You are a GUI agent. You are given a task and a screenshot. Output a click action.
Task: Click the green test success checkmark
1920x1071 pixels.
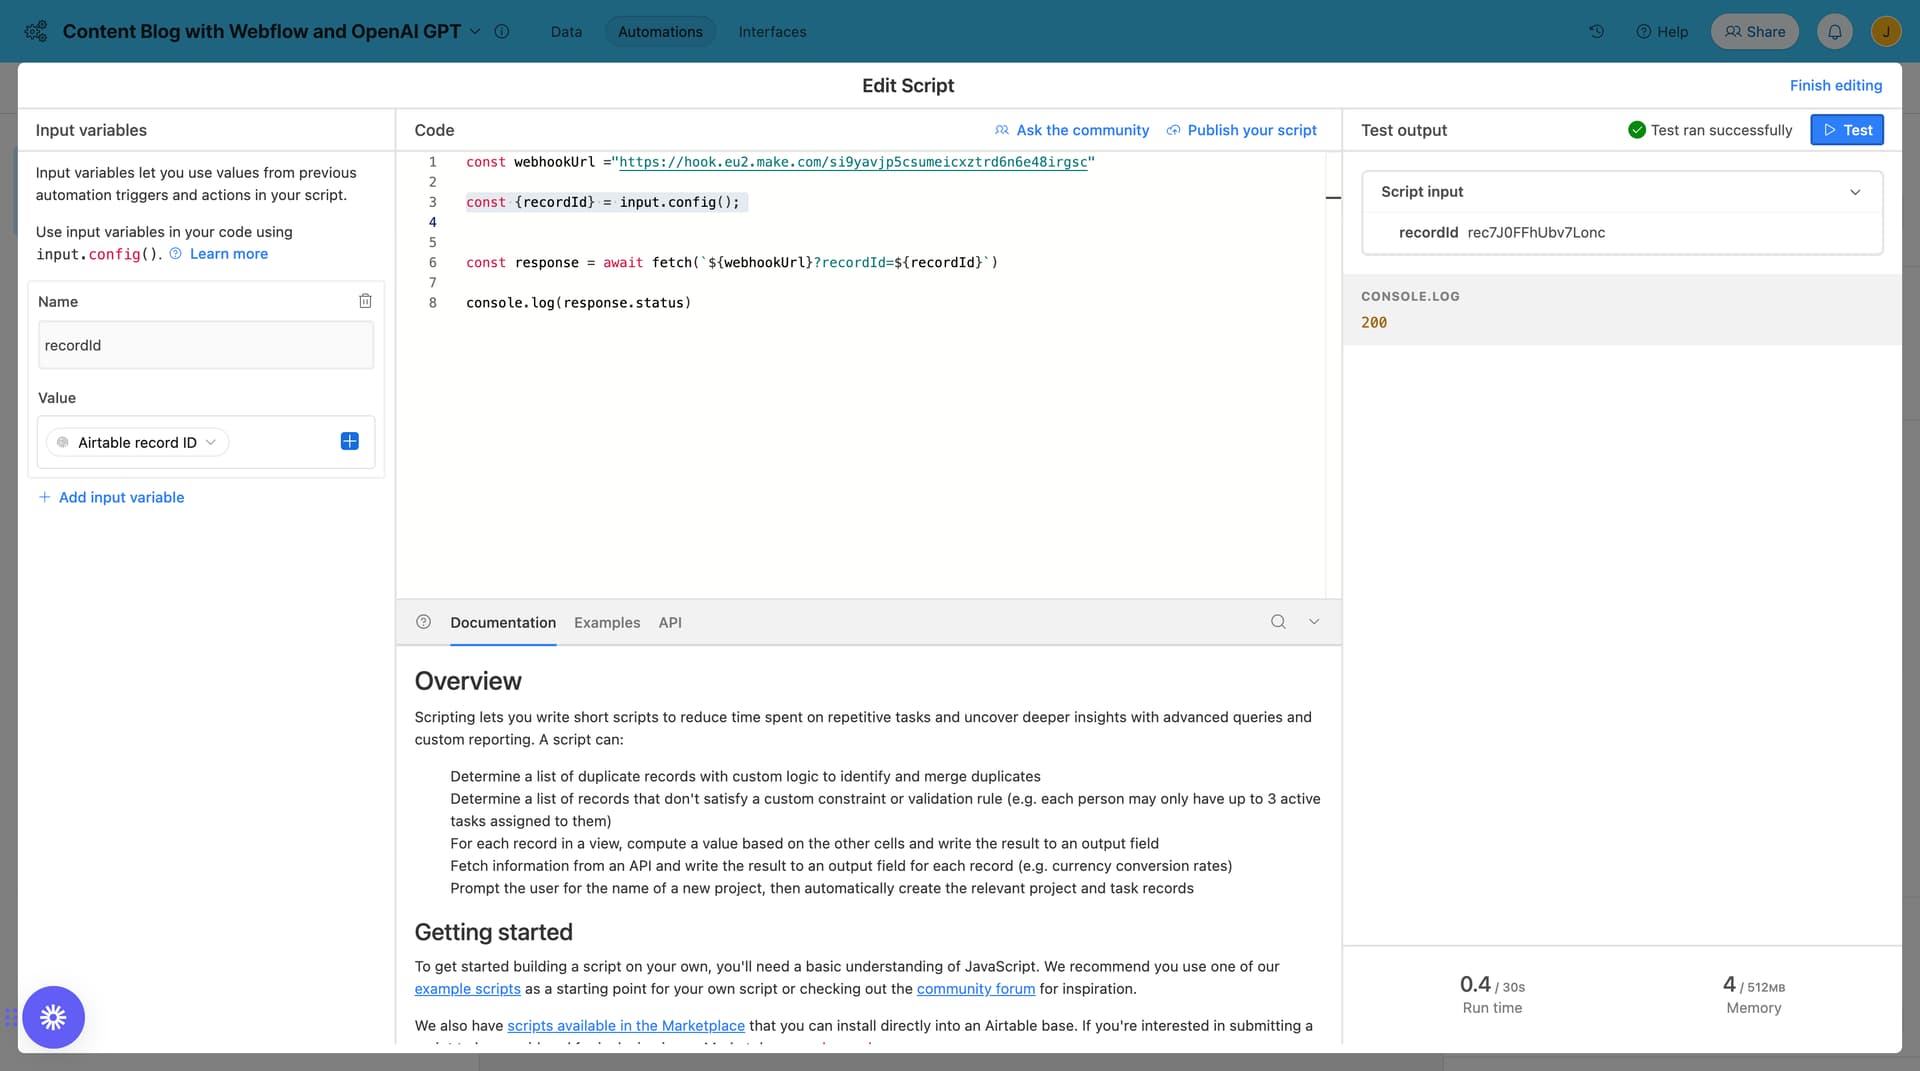(1637, 130)
